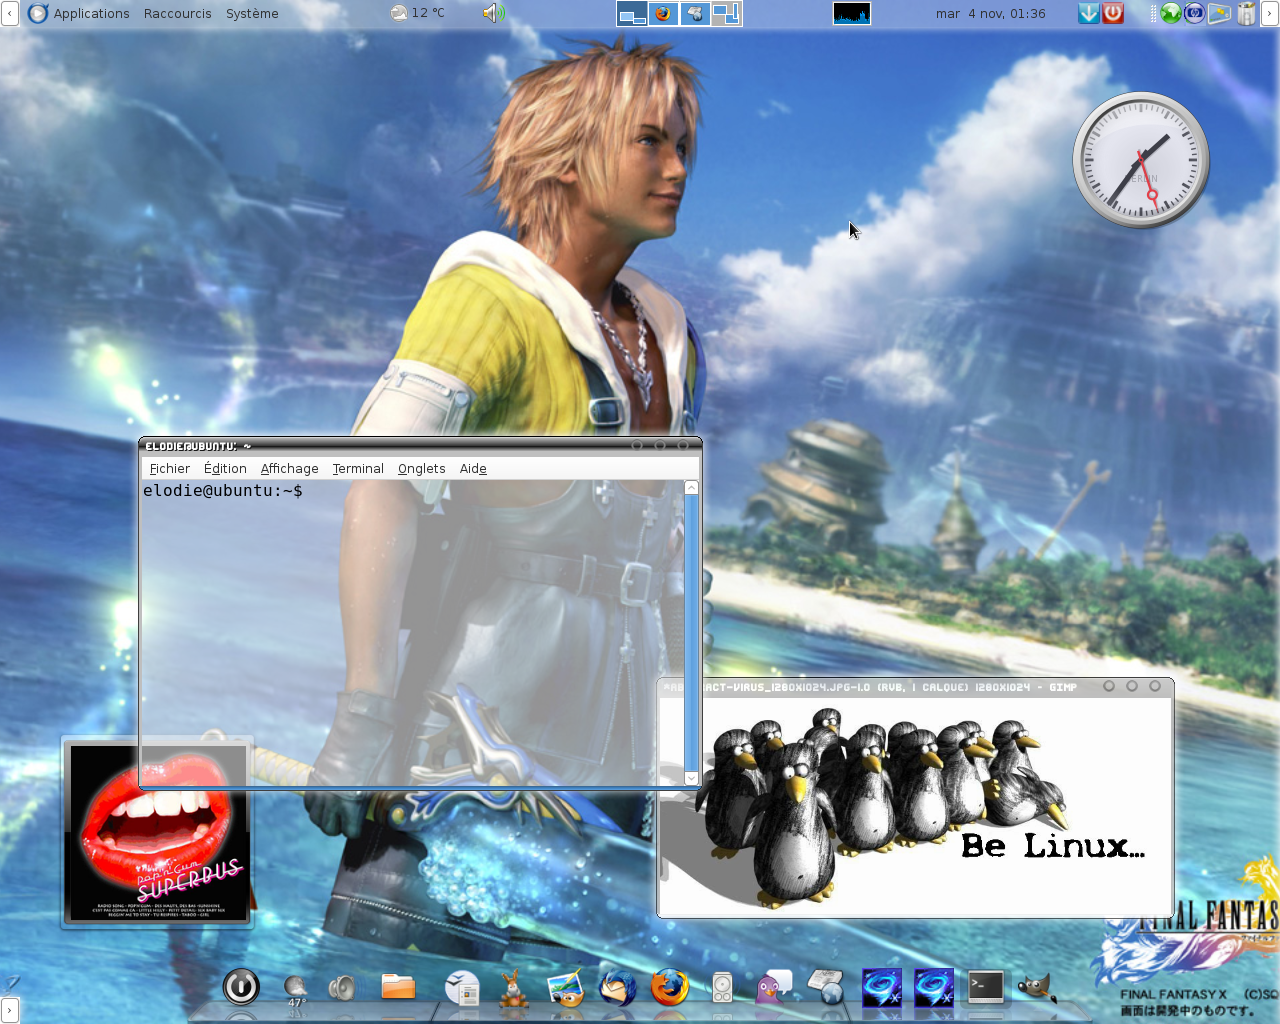Open the Fichier menu in terminal
Viewport: 1280px width, 1024px height.
(169, 468)
